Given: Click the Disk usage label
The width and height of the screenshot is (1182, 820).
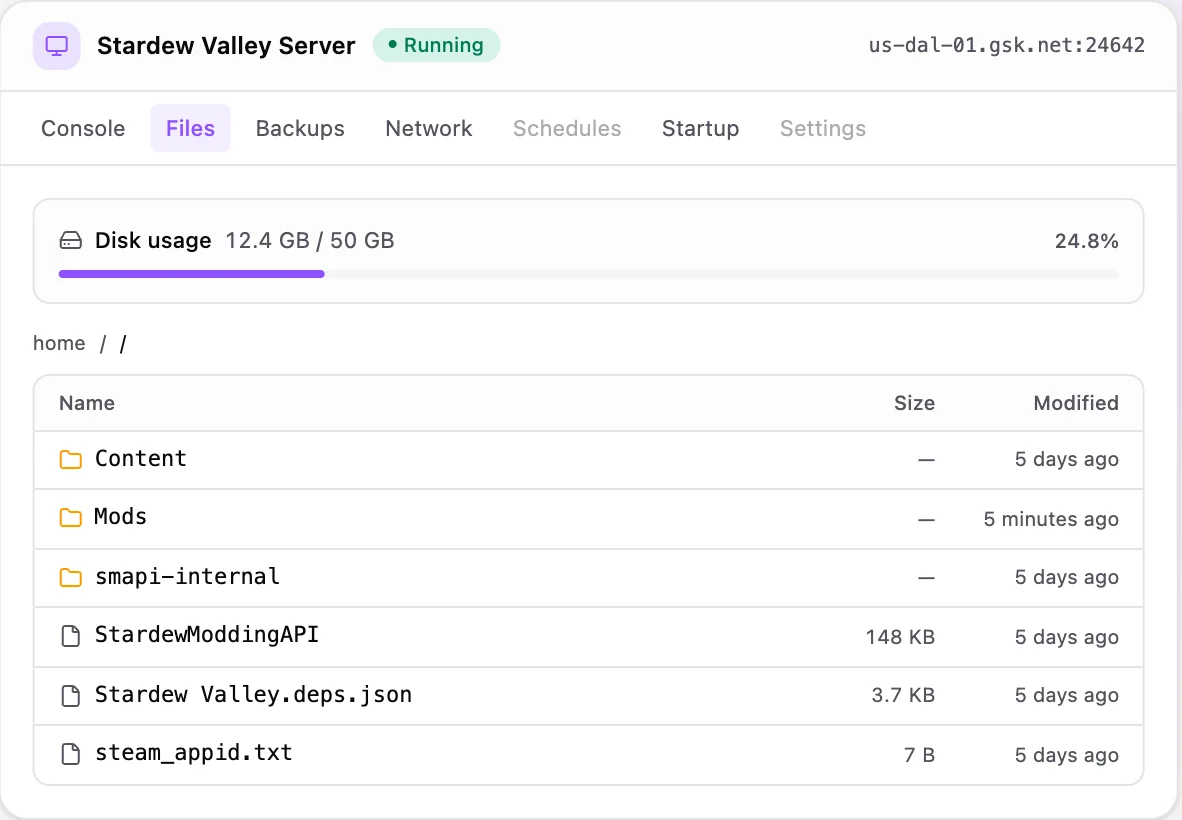Looking at the screenshot, I should coord(153,241).
